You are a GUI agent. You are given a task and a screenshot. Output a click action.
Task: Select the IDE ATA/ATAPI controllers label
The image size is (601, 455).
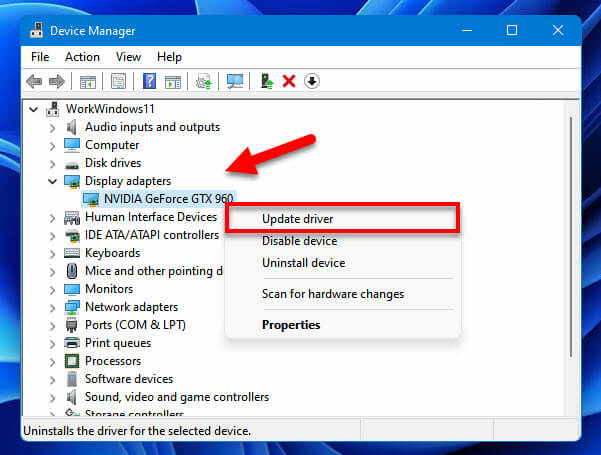click(x=152, y=235)
